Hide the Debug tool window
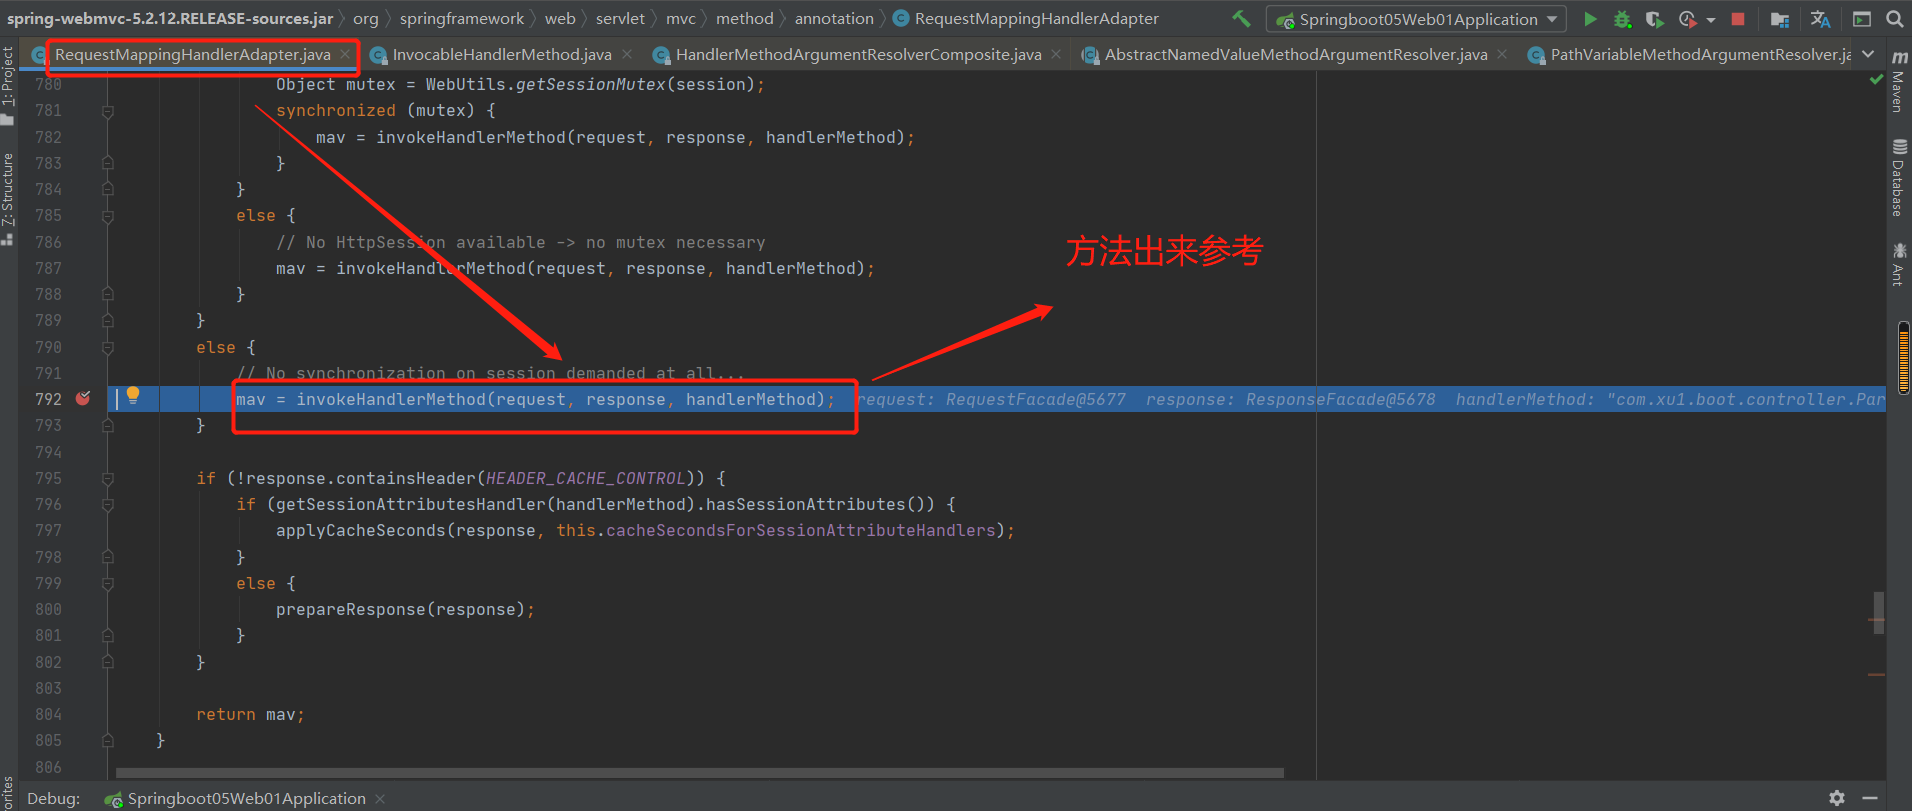This screenshot has width=1912, height=811. [x=1870, y=798]
